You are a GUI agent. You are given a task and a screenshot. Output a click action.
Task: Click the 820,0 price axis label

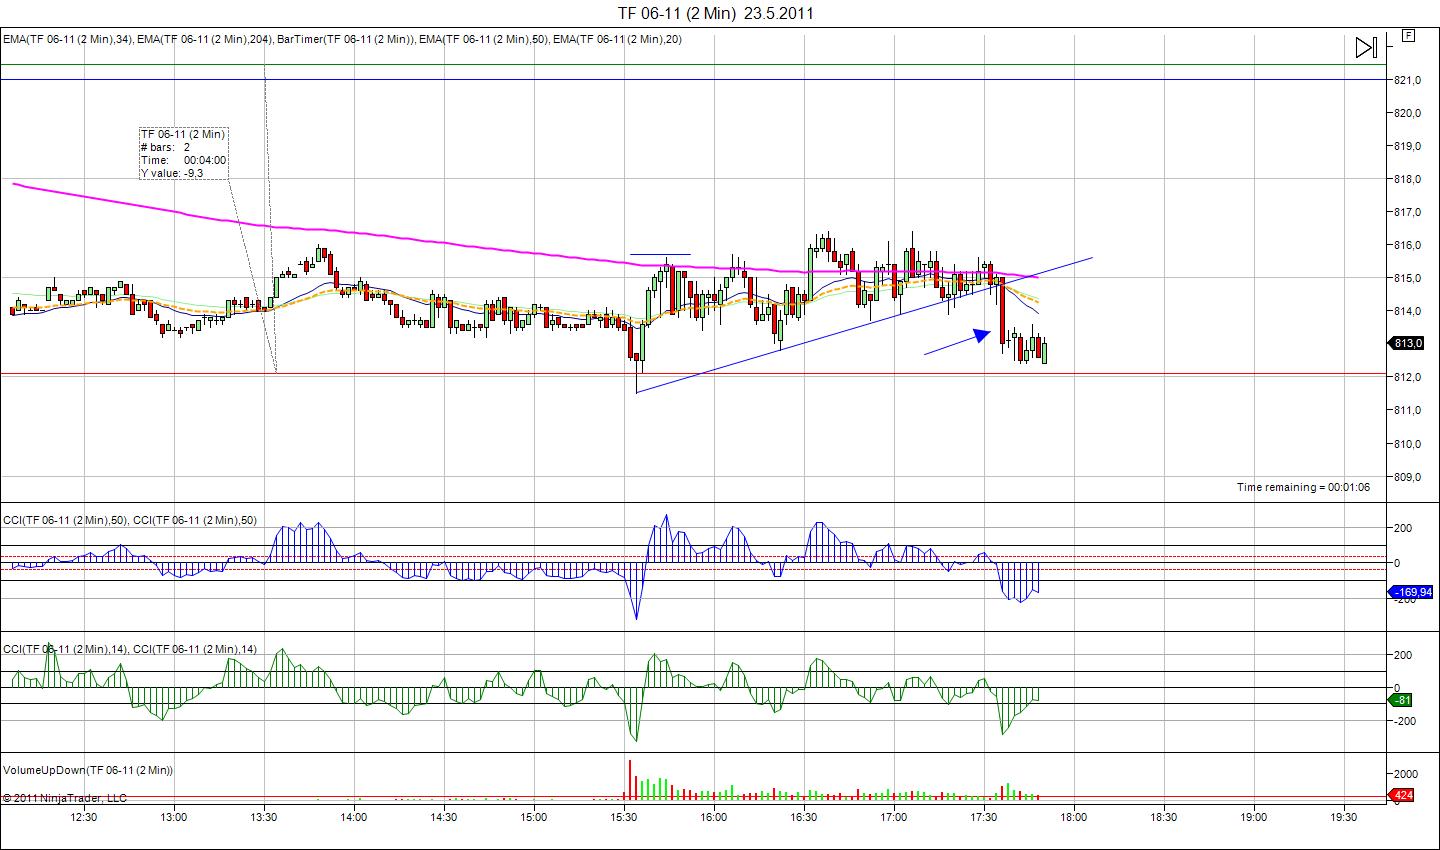1407,113
